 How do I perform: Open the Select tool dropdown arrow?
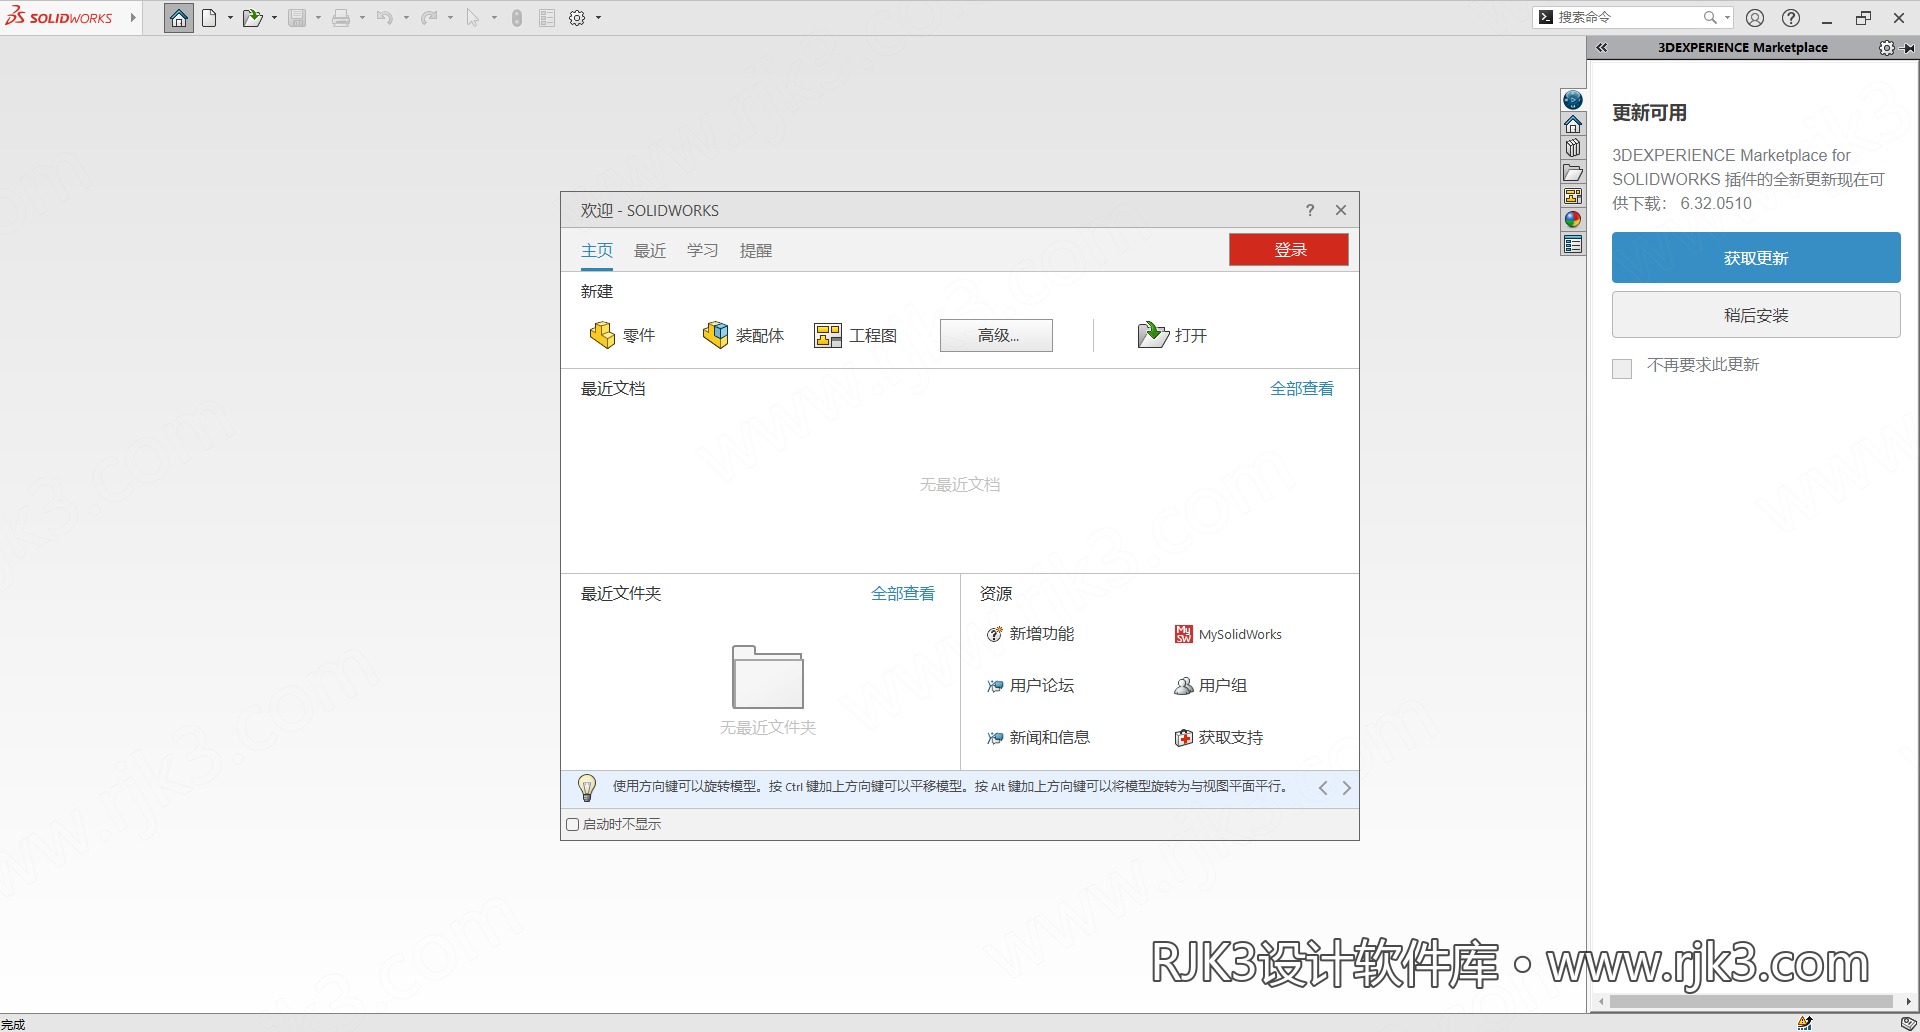(494, 18)
